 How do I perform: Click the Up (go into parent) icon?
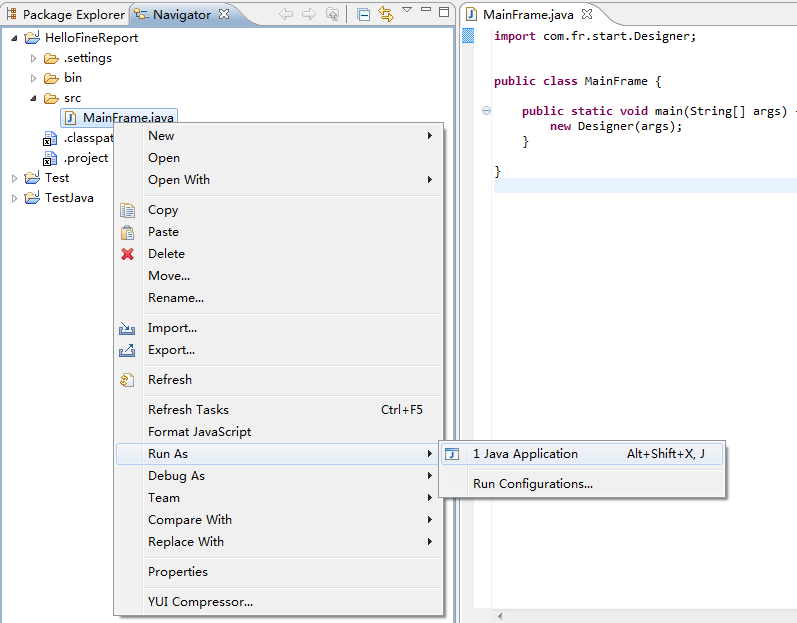click(x=332, y=14)
